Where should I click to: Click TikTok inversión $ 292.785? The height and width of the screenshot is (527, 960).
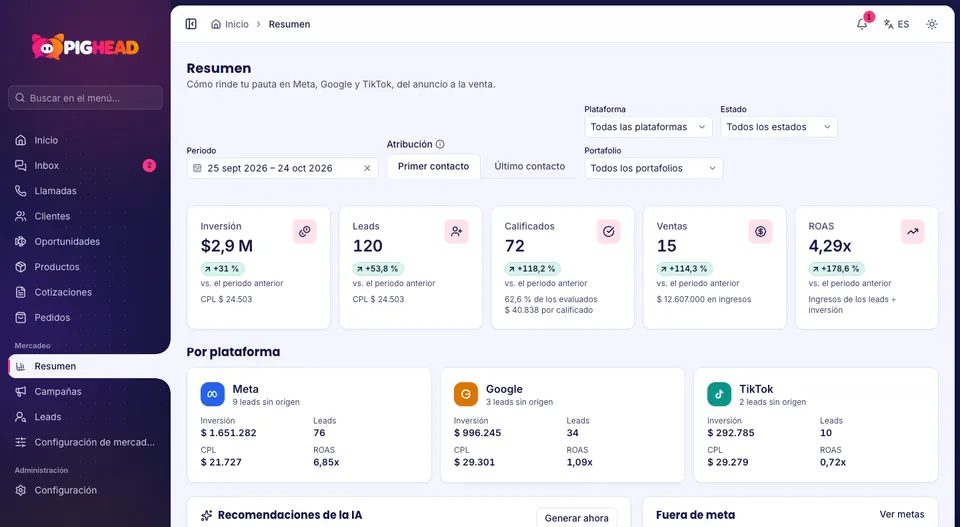tap(731, 433)
